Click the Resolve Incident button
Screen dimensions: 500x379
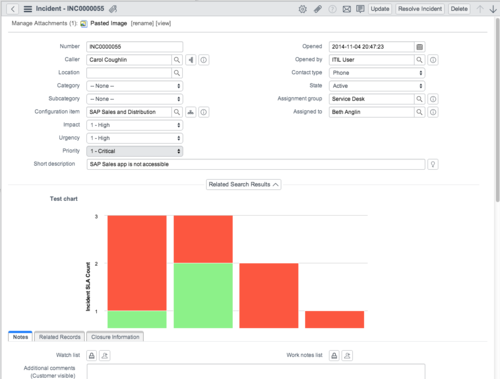pyautogui.click(x=420, y=9)
